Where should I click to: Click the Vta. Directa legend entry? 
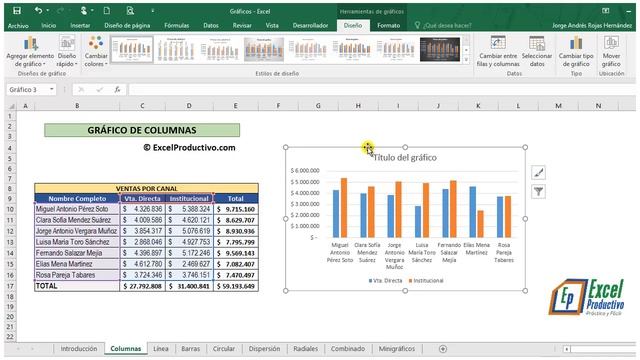click(385, 281)
